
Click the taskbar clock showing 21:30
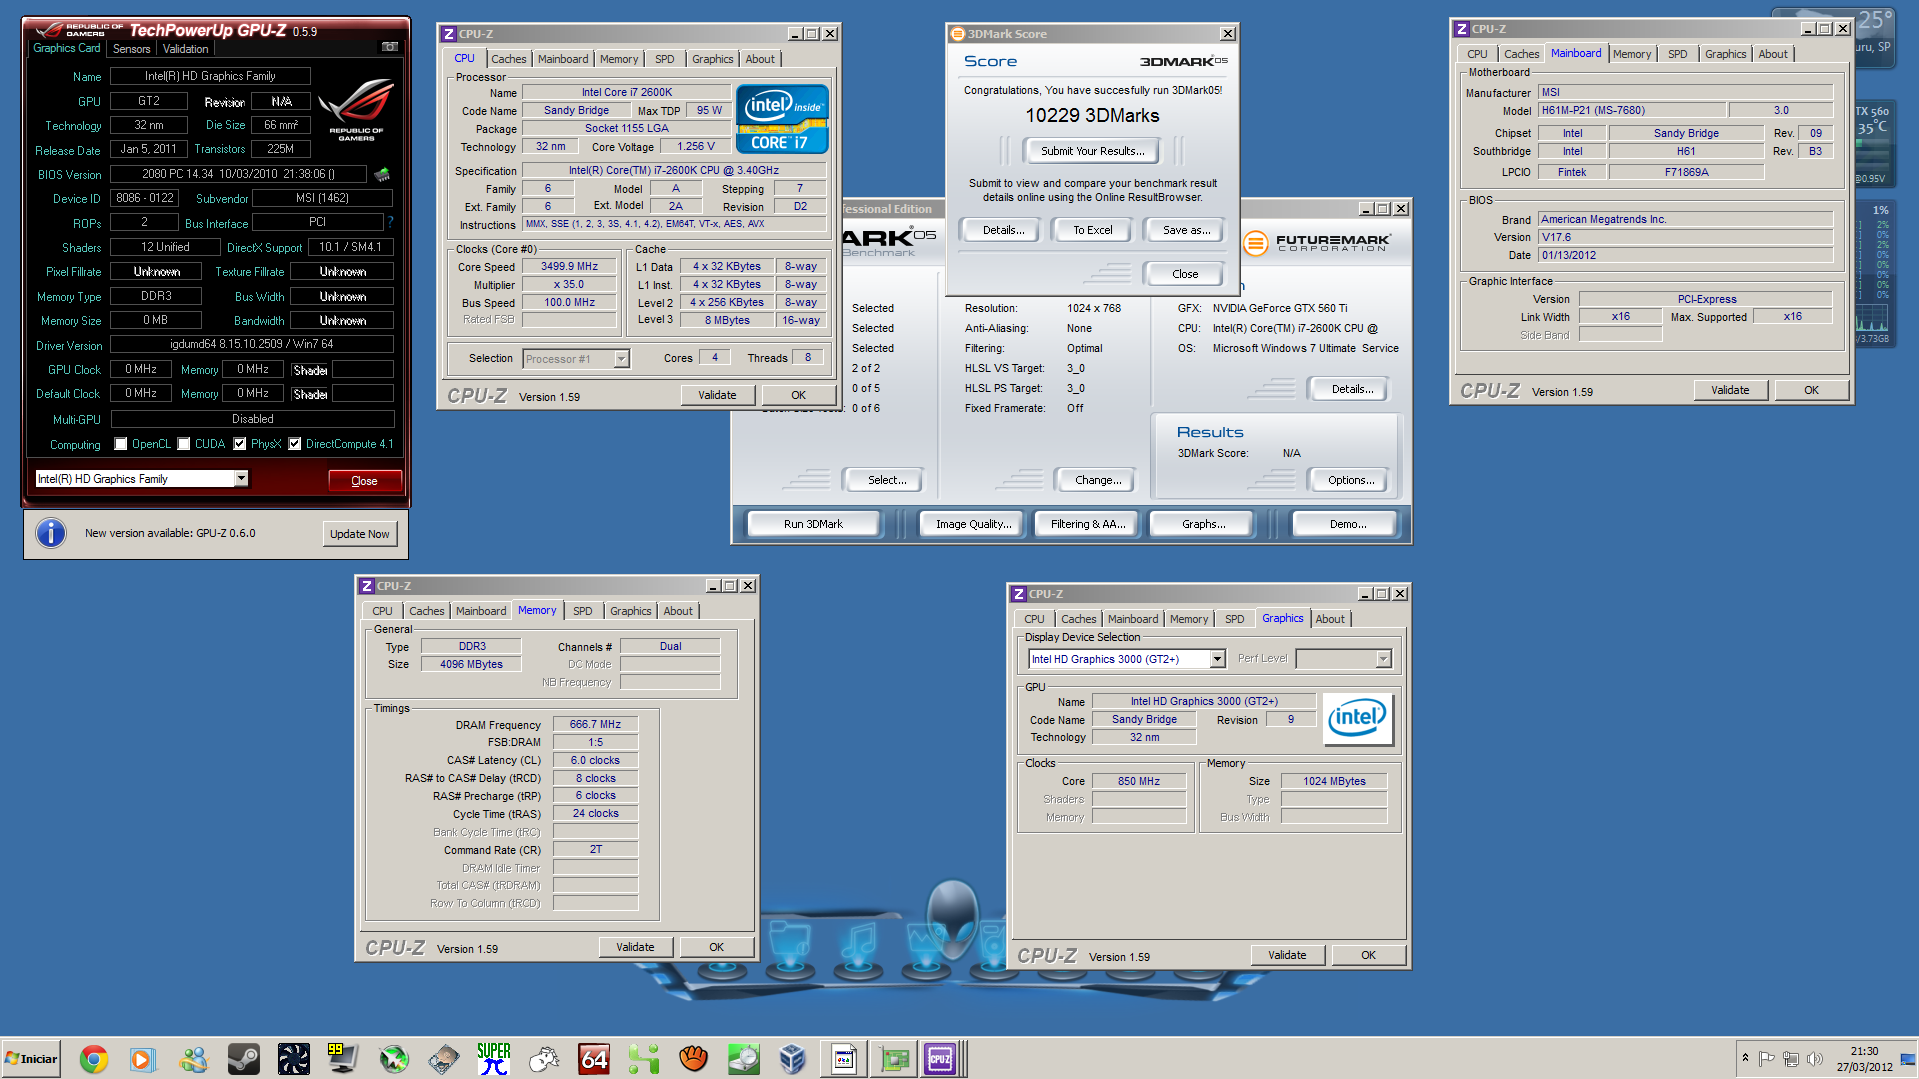pyautogui.click(x=1864, y=1059)
